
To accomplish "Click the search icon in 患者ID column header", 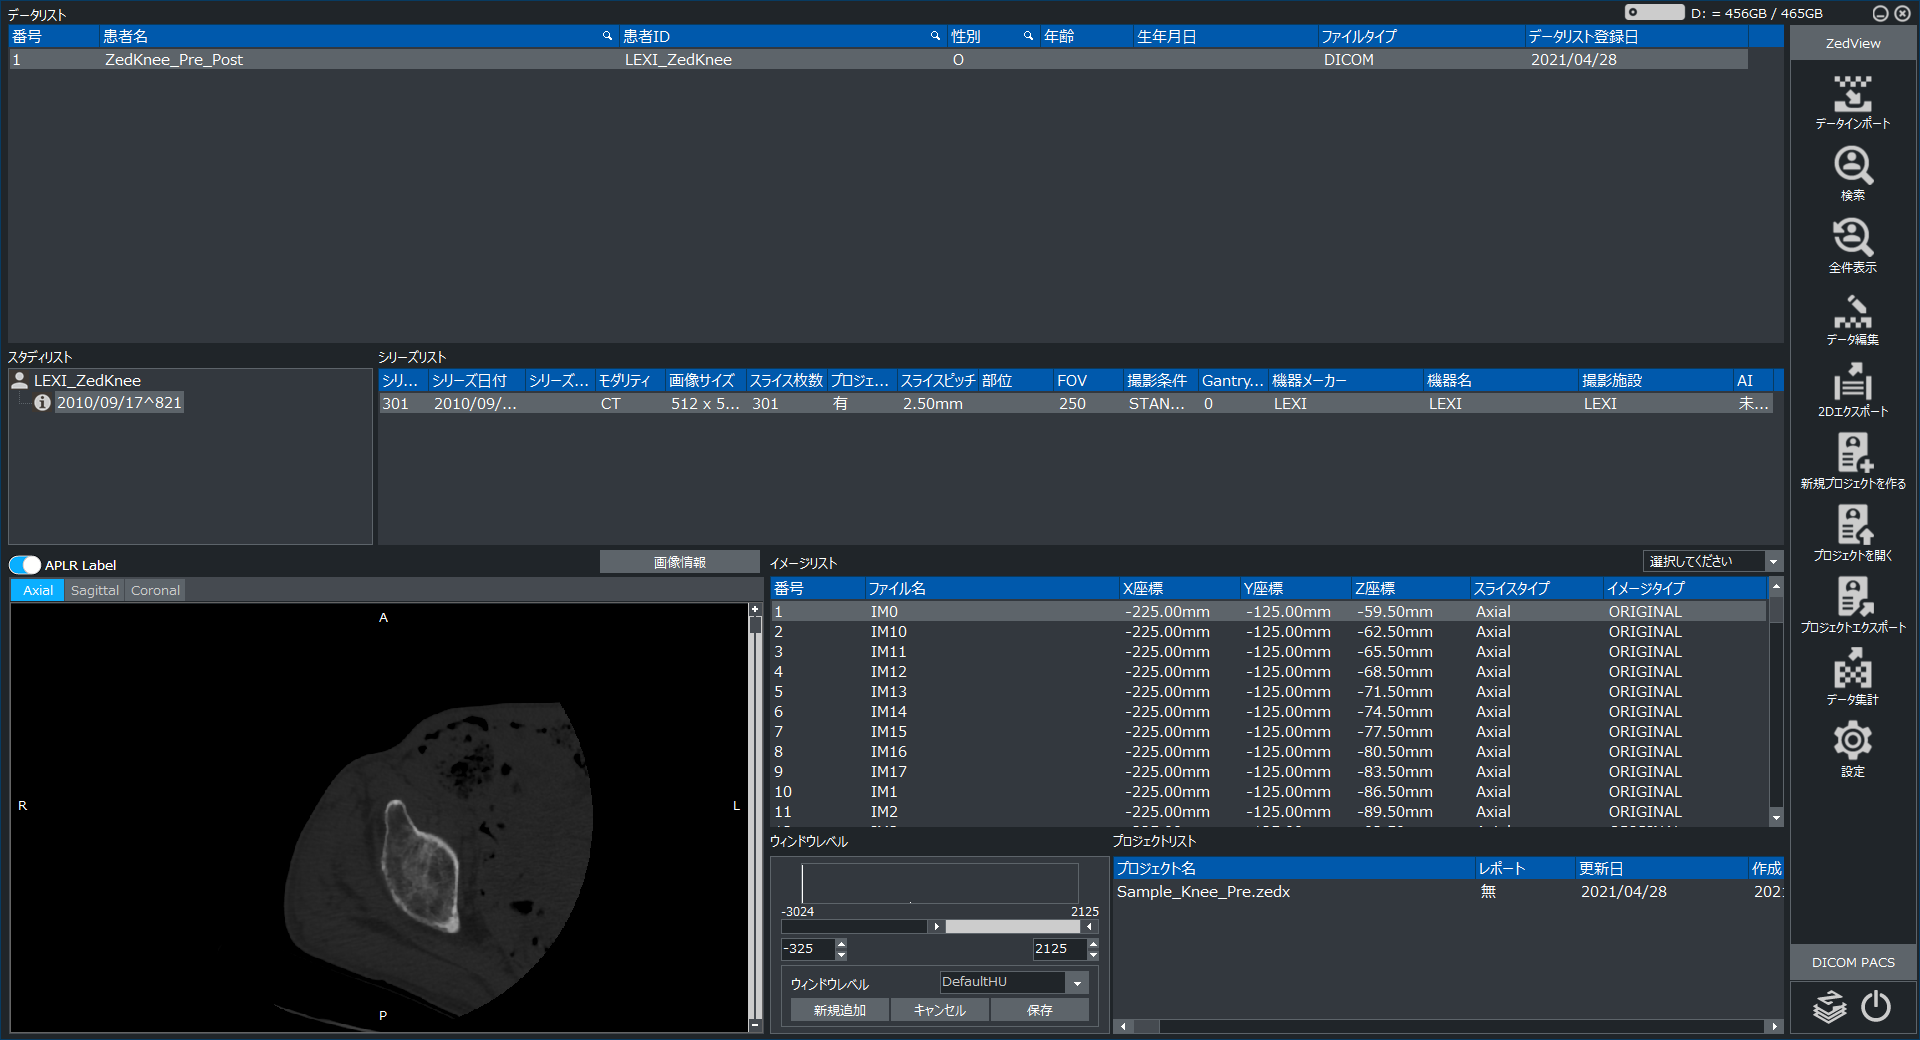I will click(935, 36).
